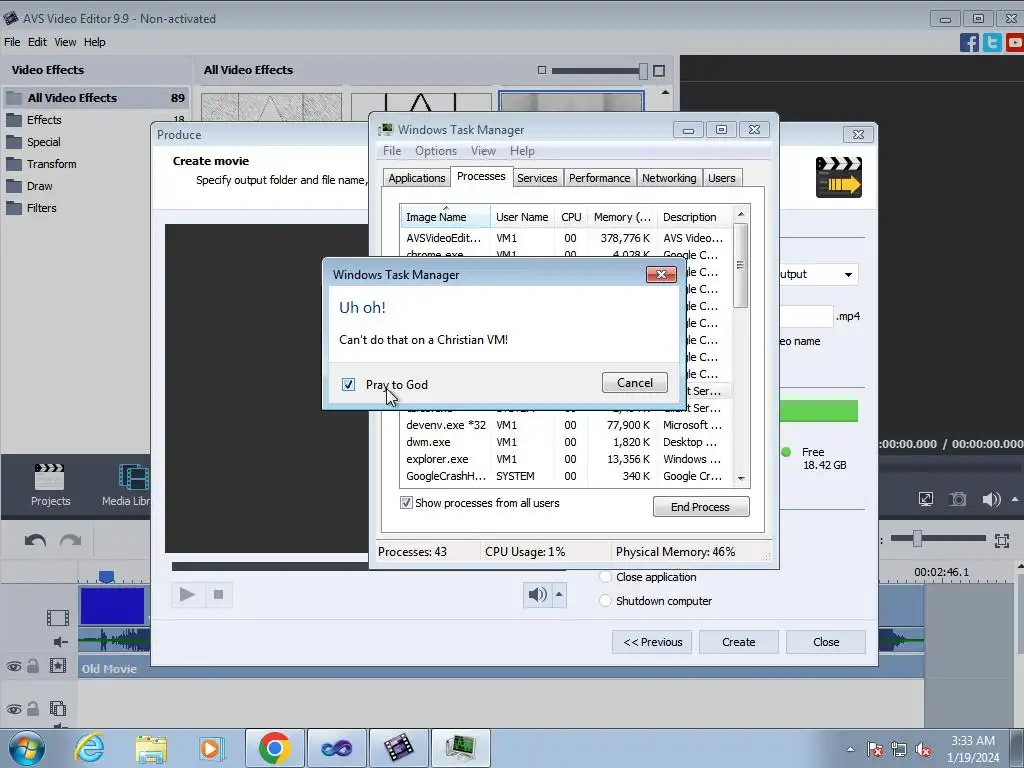
Task: Click the End Process button
Action: click(x=701, y=507)
